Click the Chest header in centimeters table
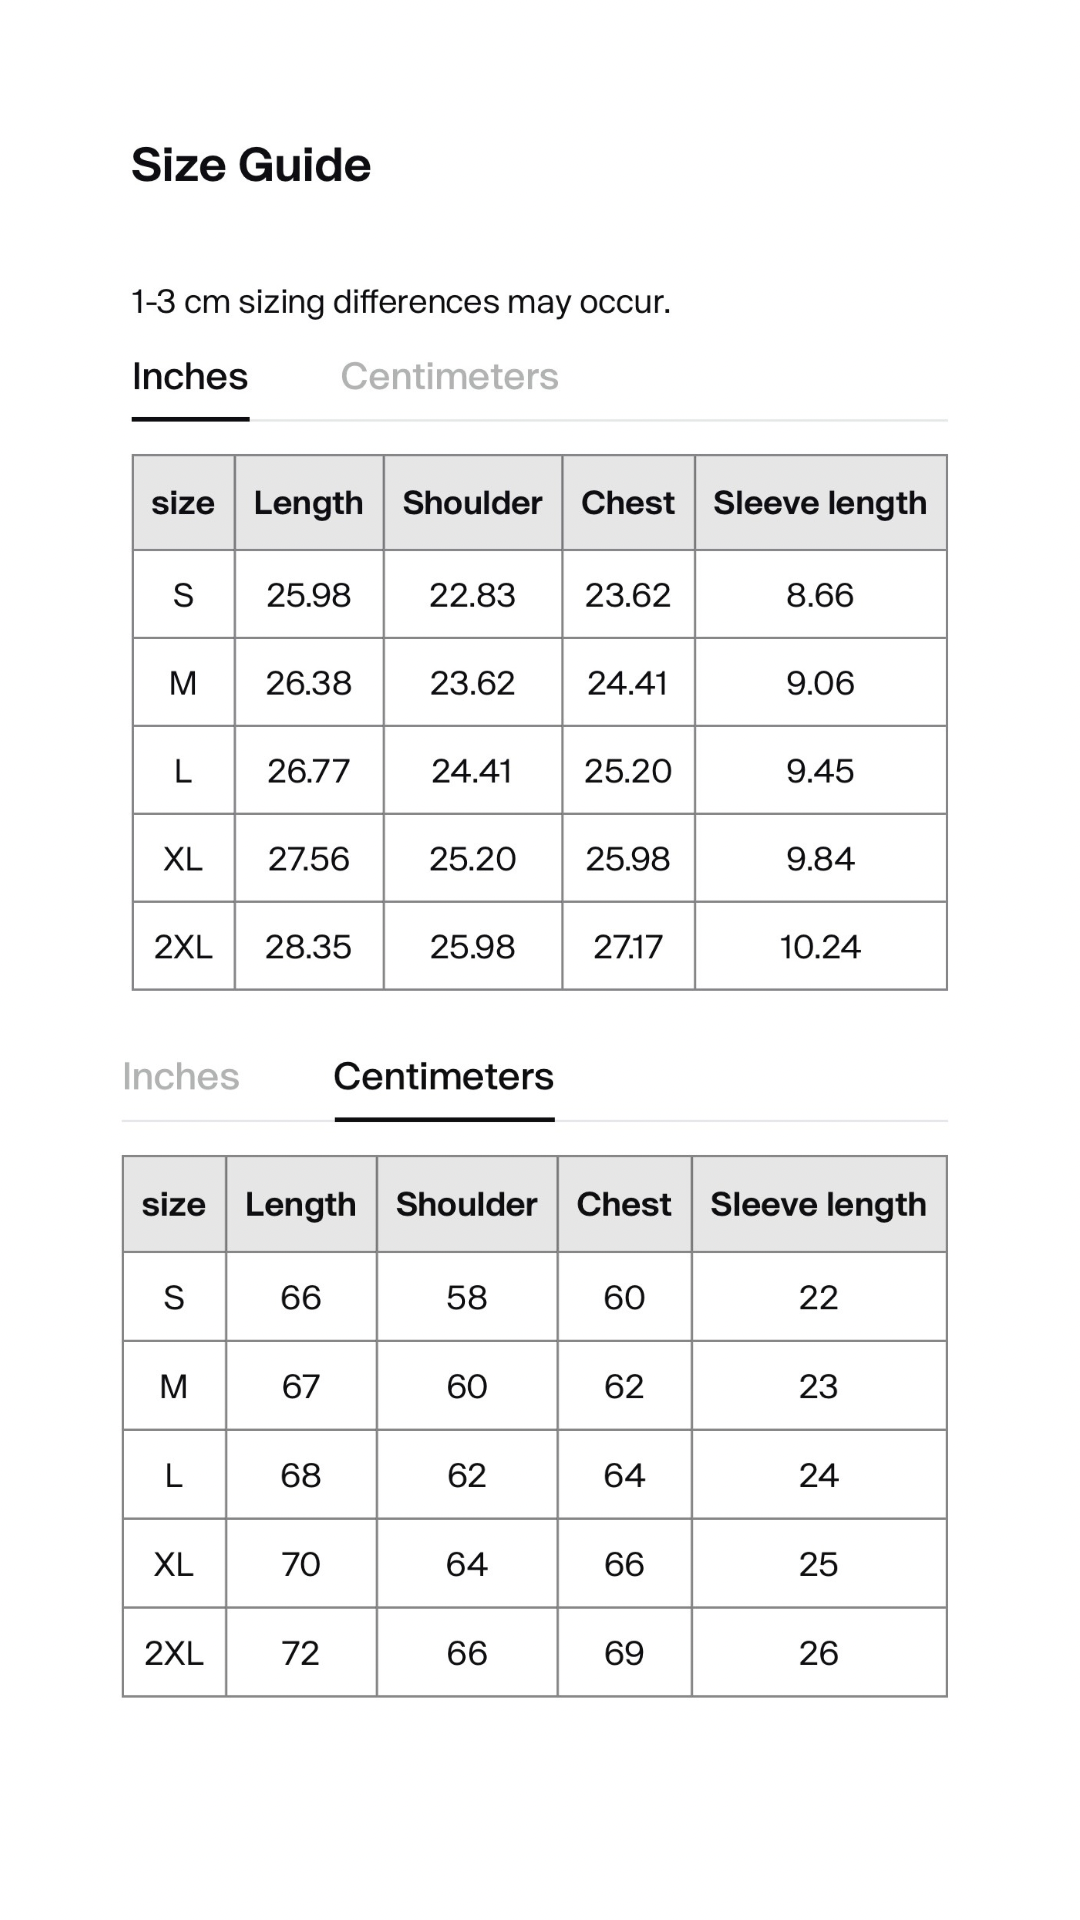This screenshot has width=1080, height=1920. (x=624, y=1205)
